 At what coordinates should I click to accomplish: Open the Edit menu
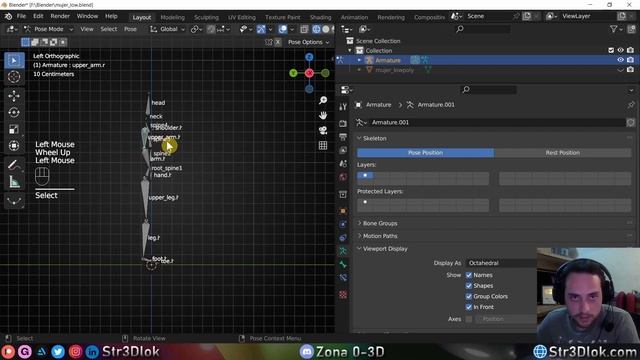pyautogui.click(x=38, y=16)
